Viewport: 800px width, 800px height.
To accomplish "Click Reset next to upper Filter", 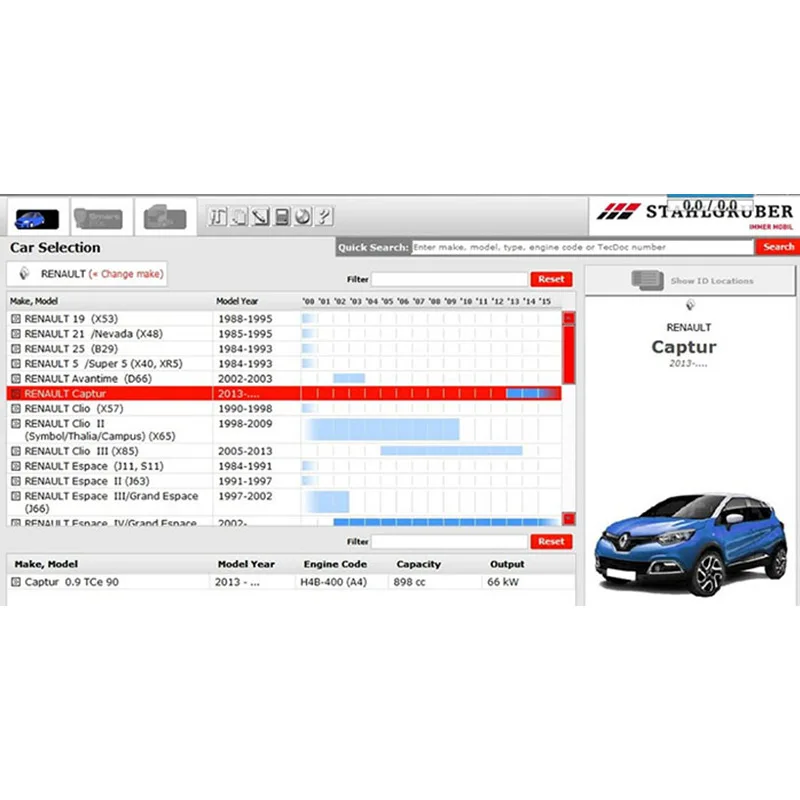I will point(551,280).
